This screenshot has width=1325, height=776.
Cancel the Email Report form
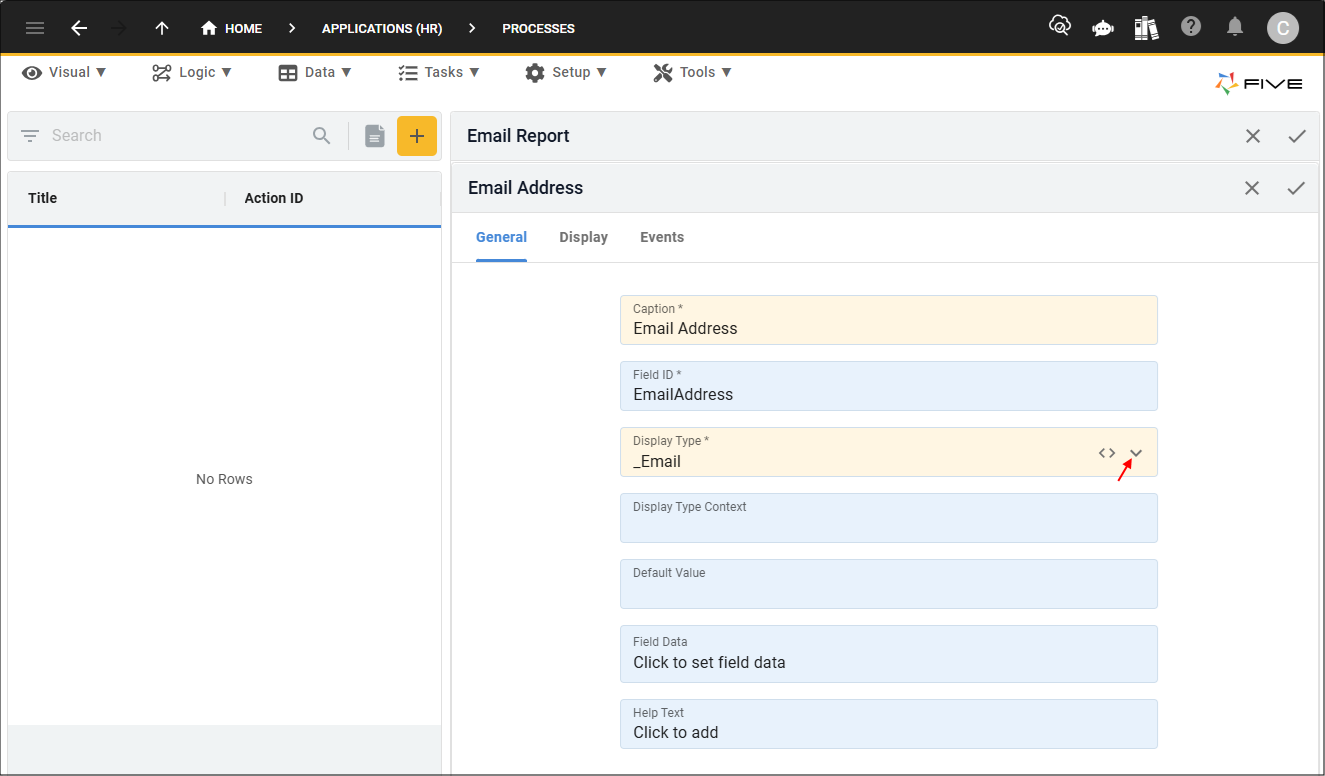pyautogui.click(x=1252, y=136)
